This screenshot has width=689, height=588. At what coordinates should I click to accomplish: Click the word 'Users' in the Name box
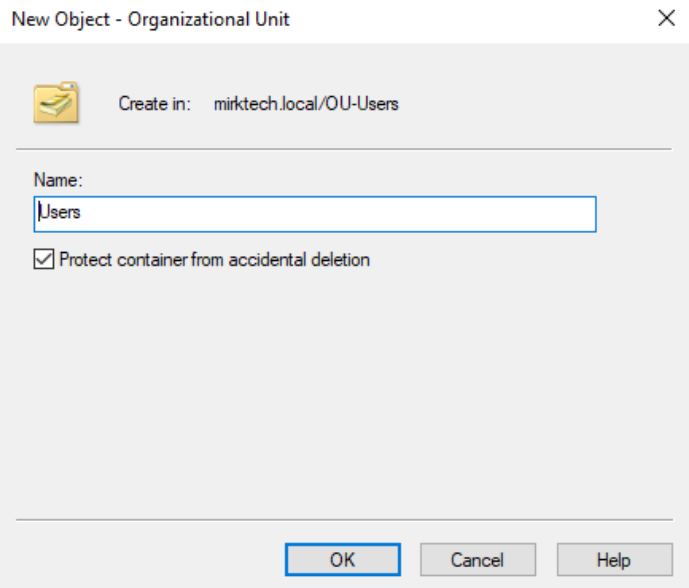(x=59, y=214)
